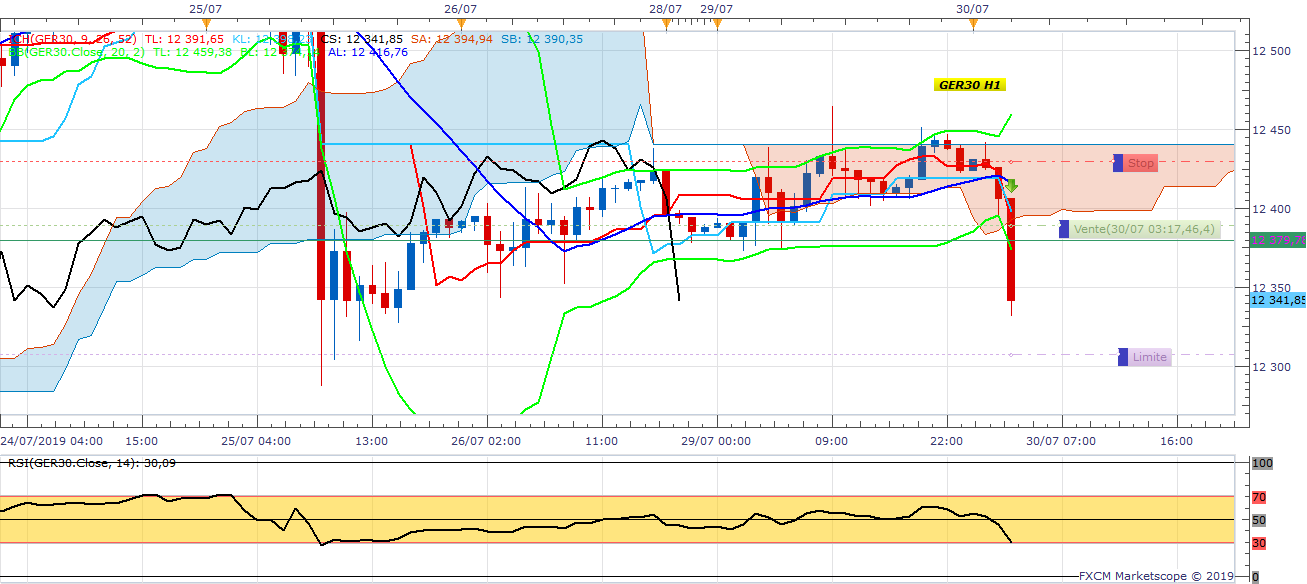Screen dimensions: 1307x584
Task: Select the red Stop order label
Action: pyautogui.click(x=1135, y=163)
